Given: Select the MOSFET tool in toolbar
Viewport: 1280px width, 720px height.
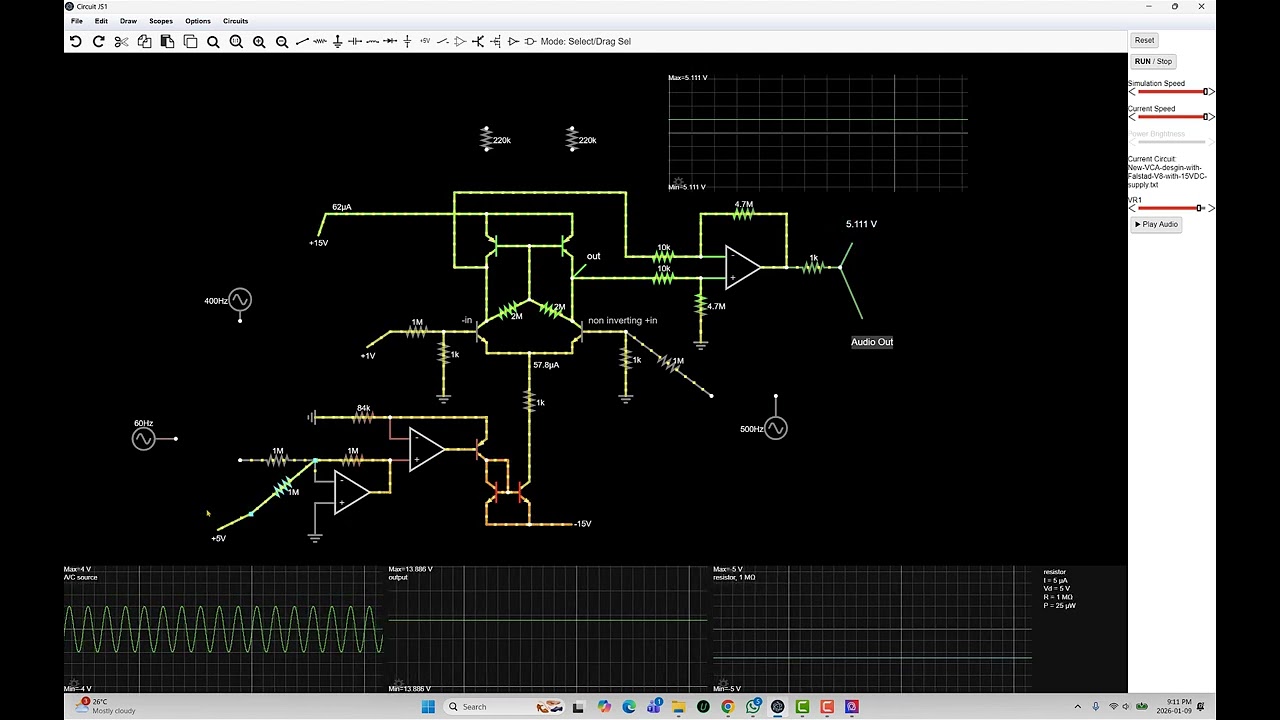Looking at the screenshot, I should pyautogui.click(x=495, y=41).
